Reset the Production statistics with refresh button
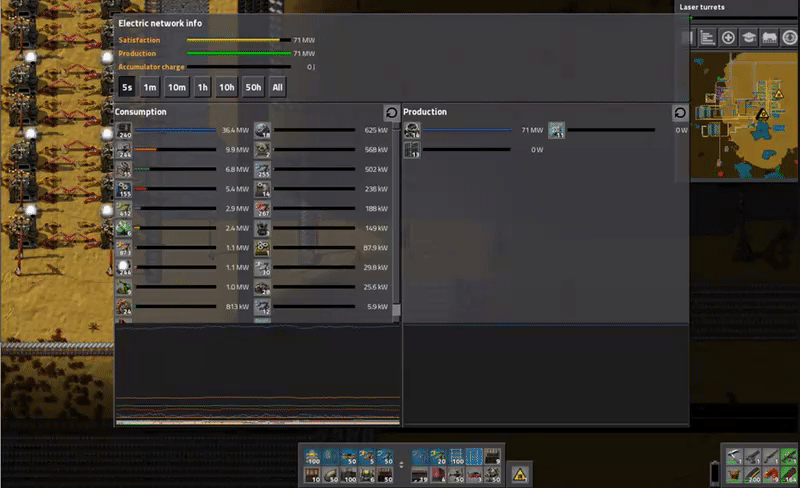 pos(680,112)
